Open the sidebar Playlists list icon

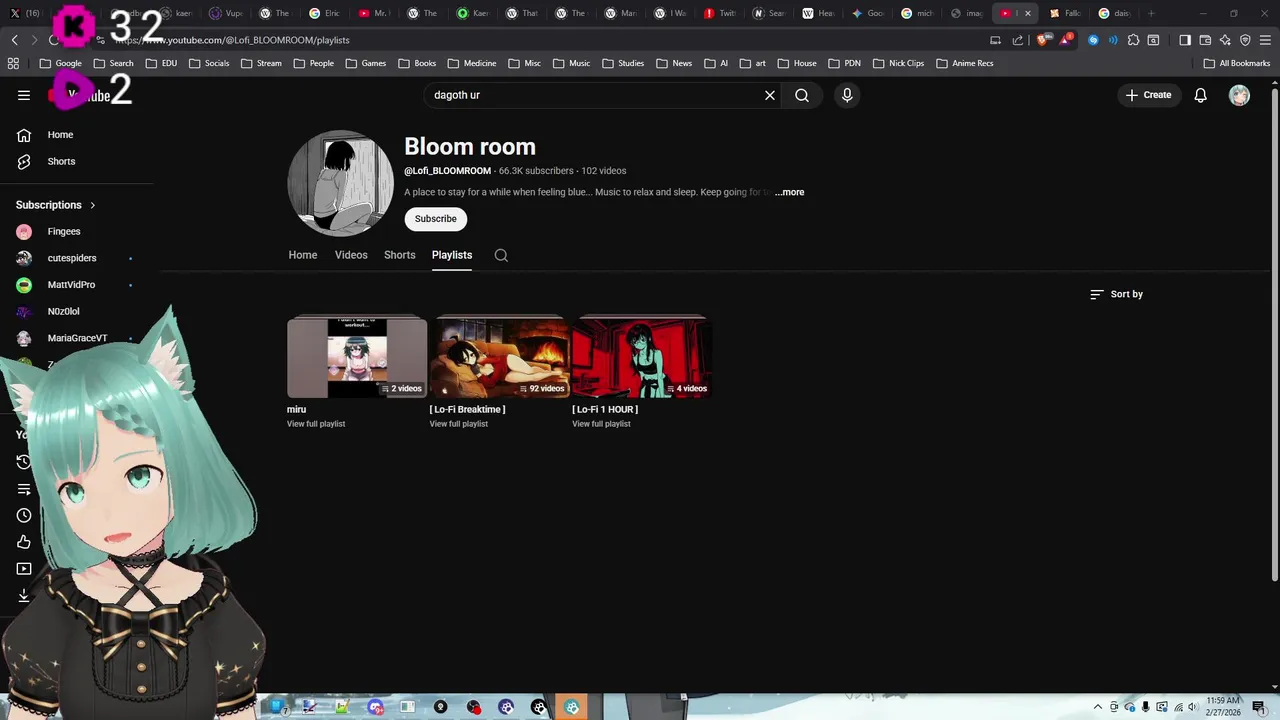[24, 489]
